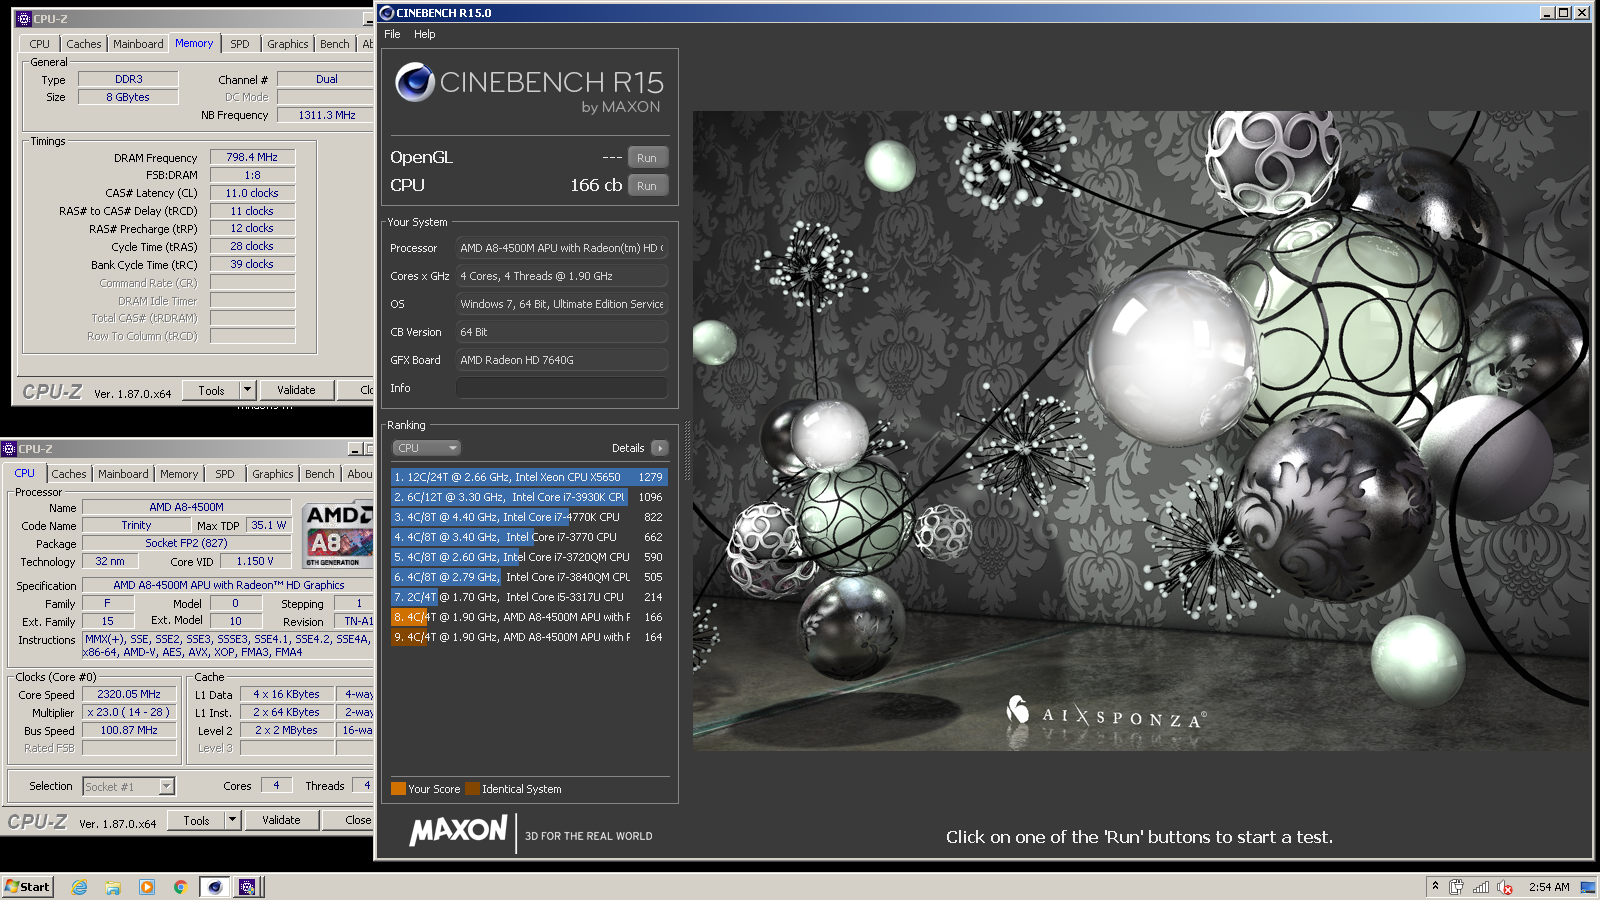The width and height of the screenshot is (1600, 900).
Task: Switch to Caches tab in upper CPU-Z
Action: click(84, 44)
